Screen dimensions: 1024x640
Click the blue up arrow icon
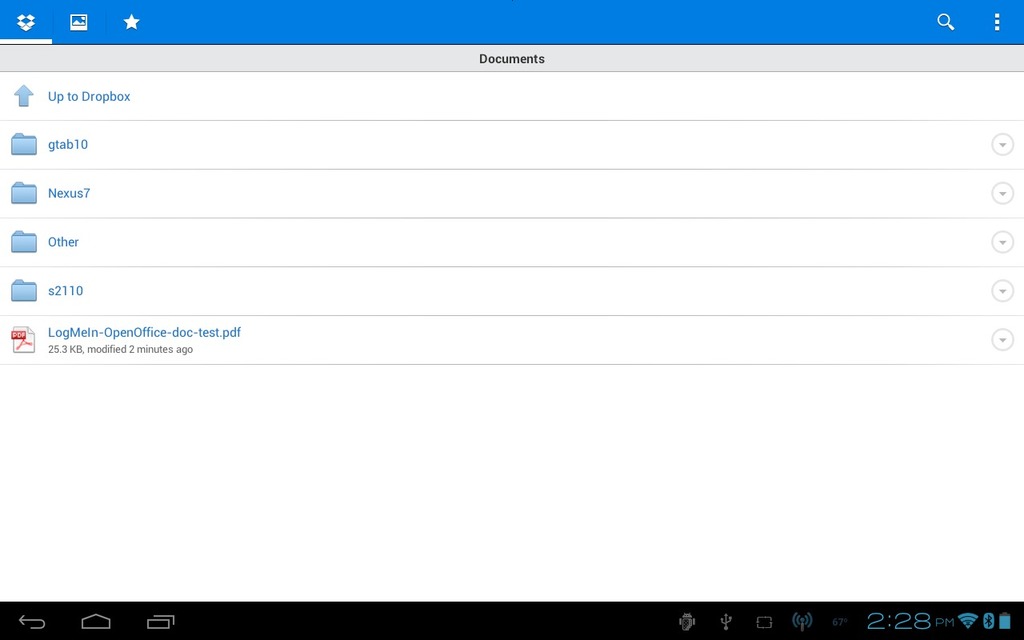(24, 96)
